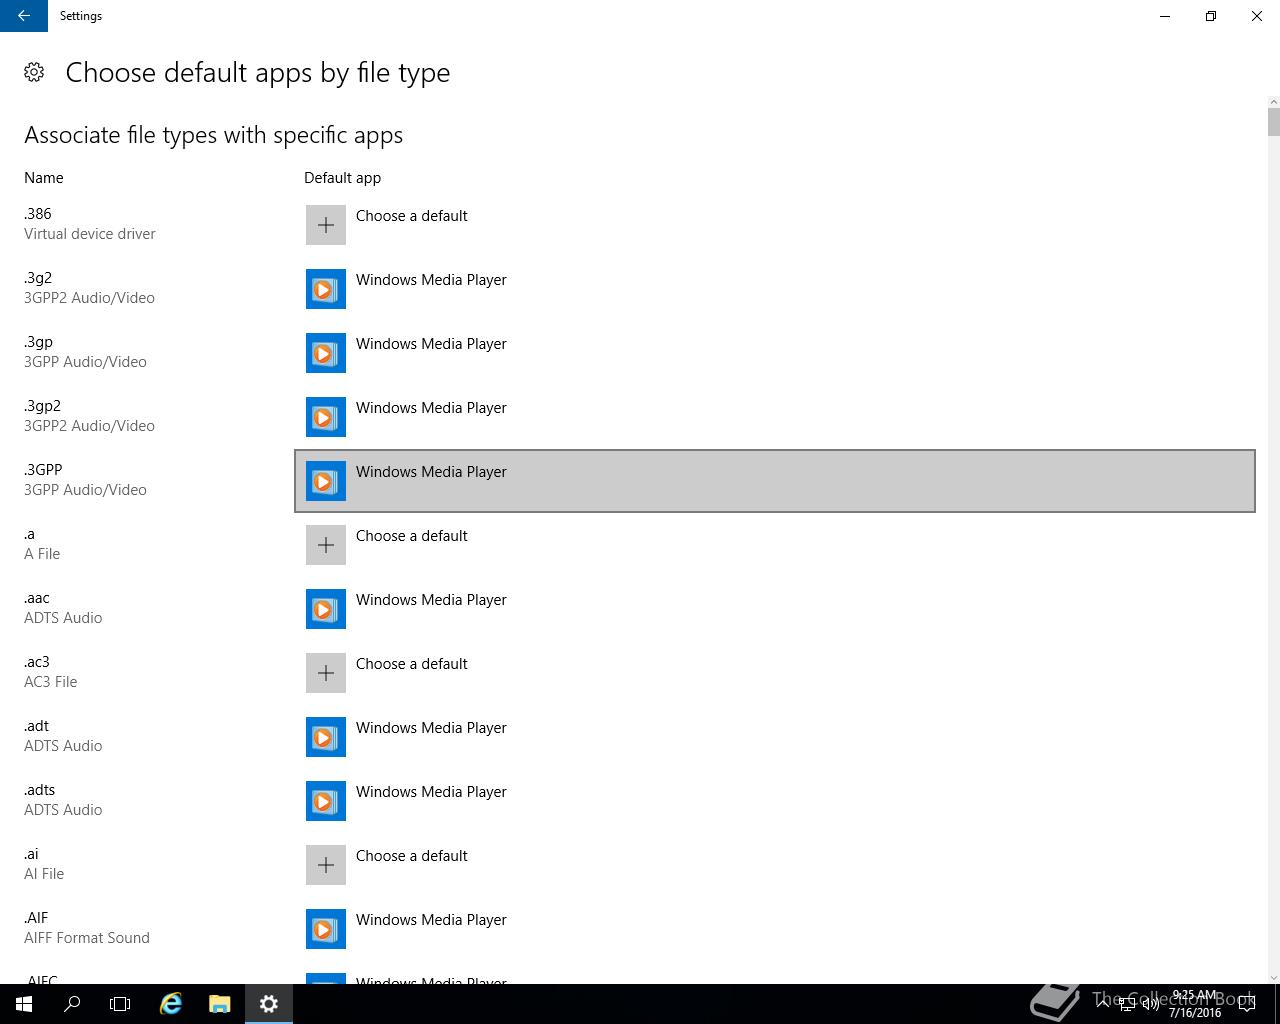Choose a default for .ai File

[x=412, y=856]
